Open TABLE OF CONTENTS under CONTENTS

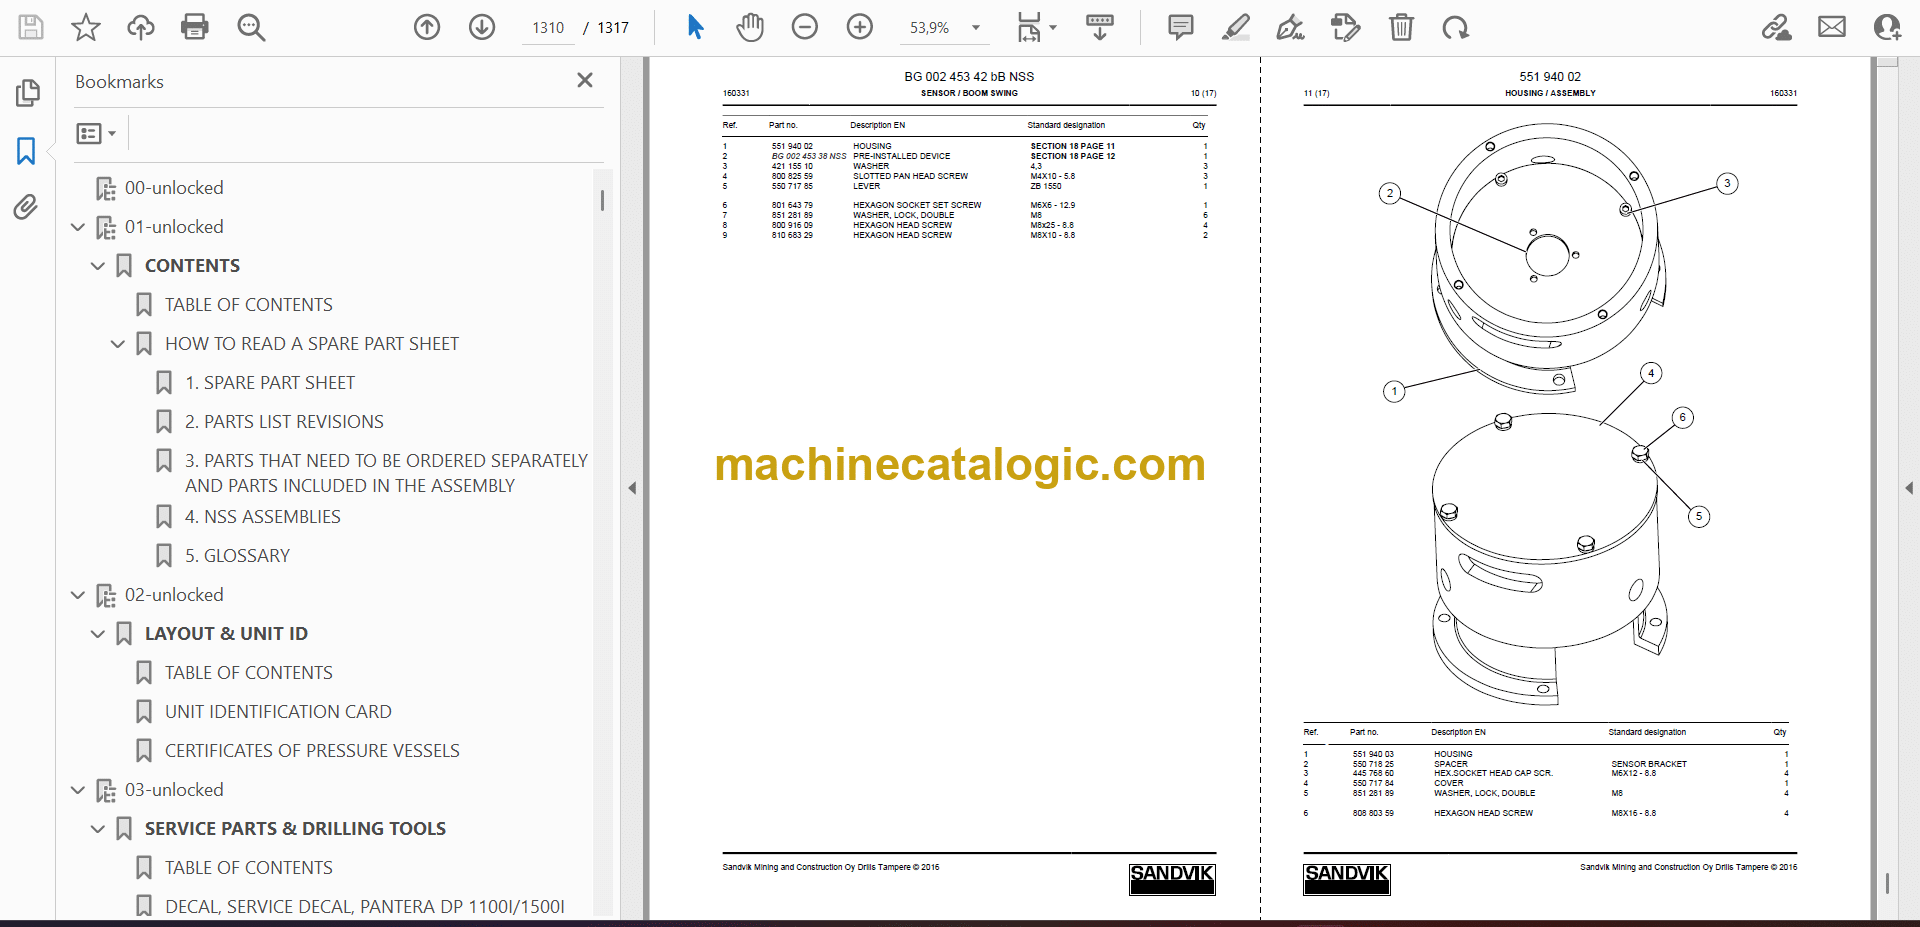click(249, 305)
